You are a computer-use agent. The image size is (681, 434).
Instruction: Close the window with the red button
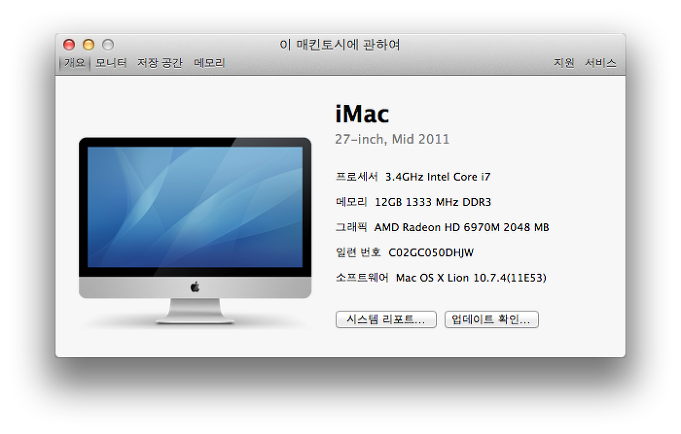[x=69, y=45]
